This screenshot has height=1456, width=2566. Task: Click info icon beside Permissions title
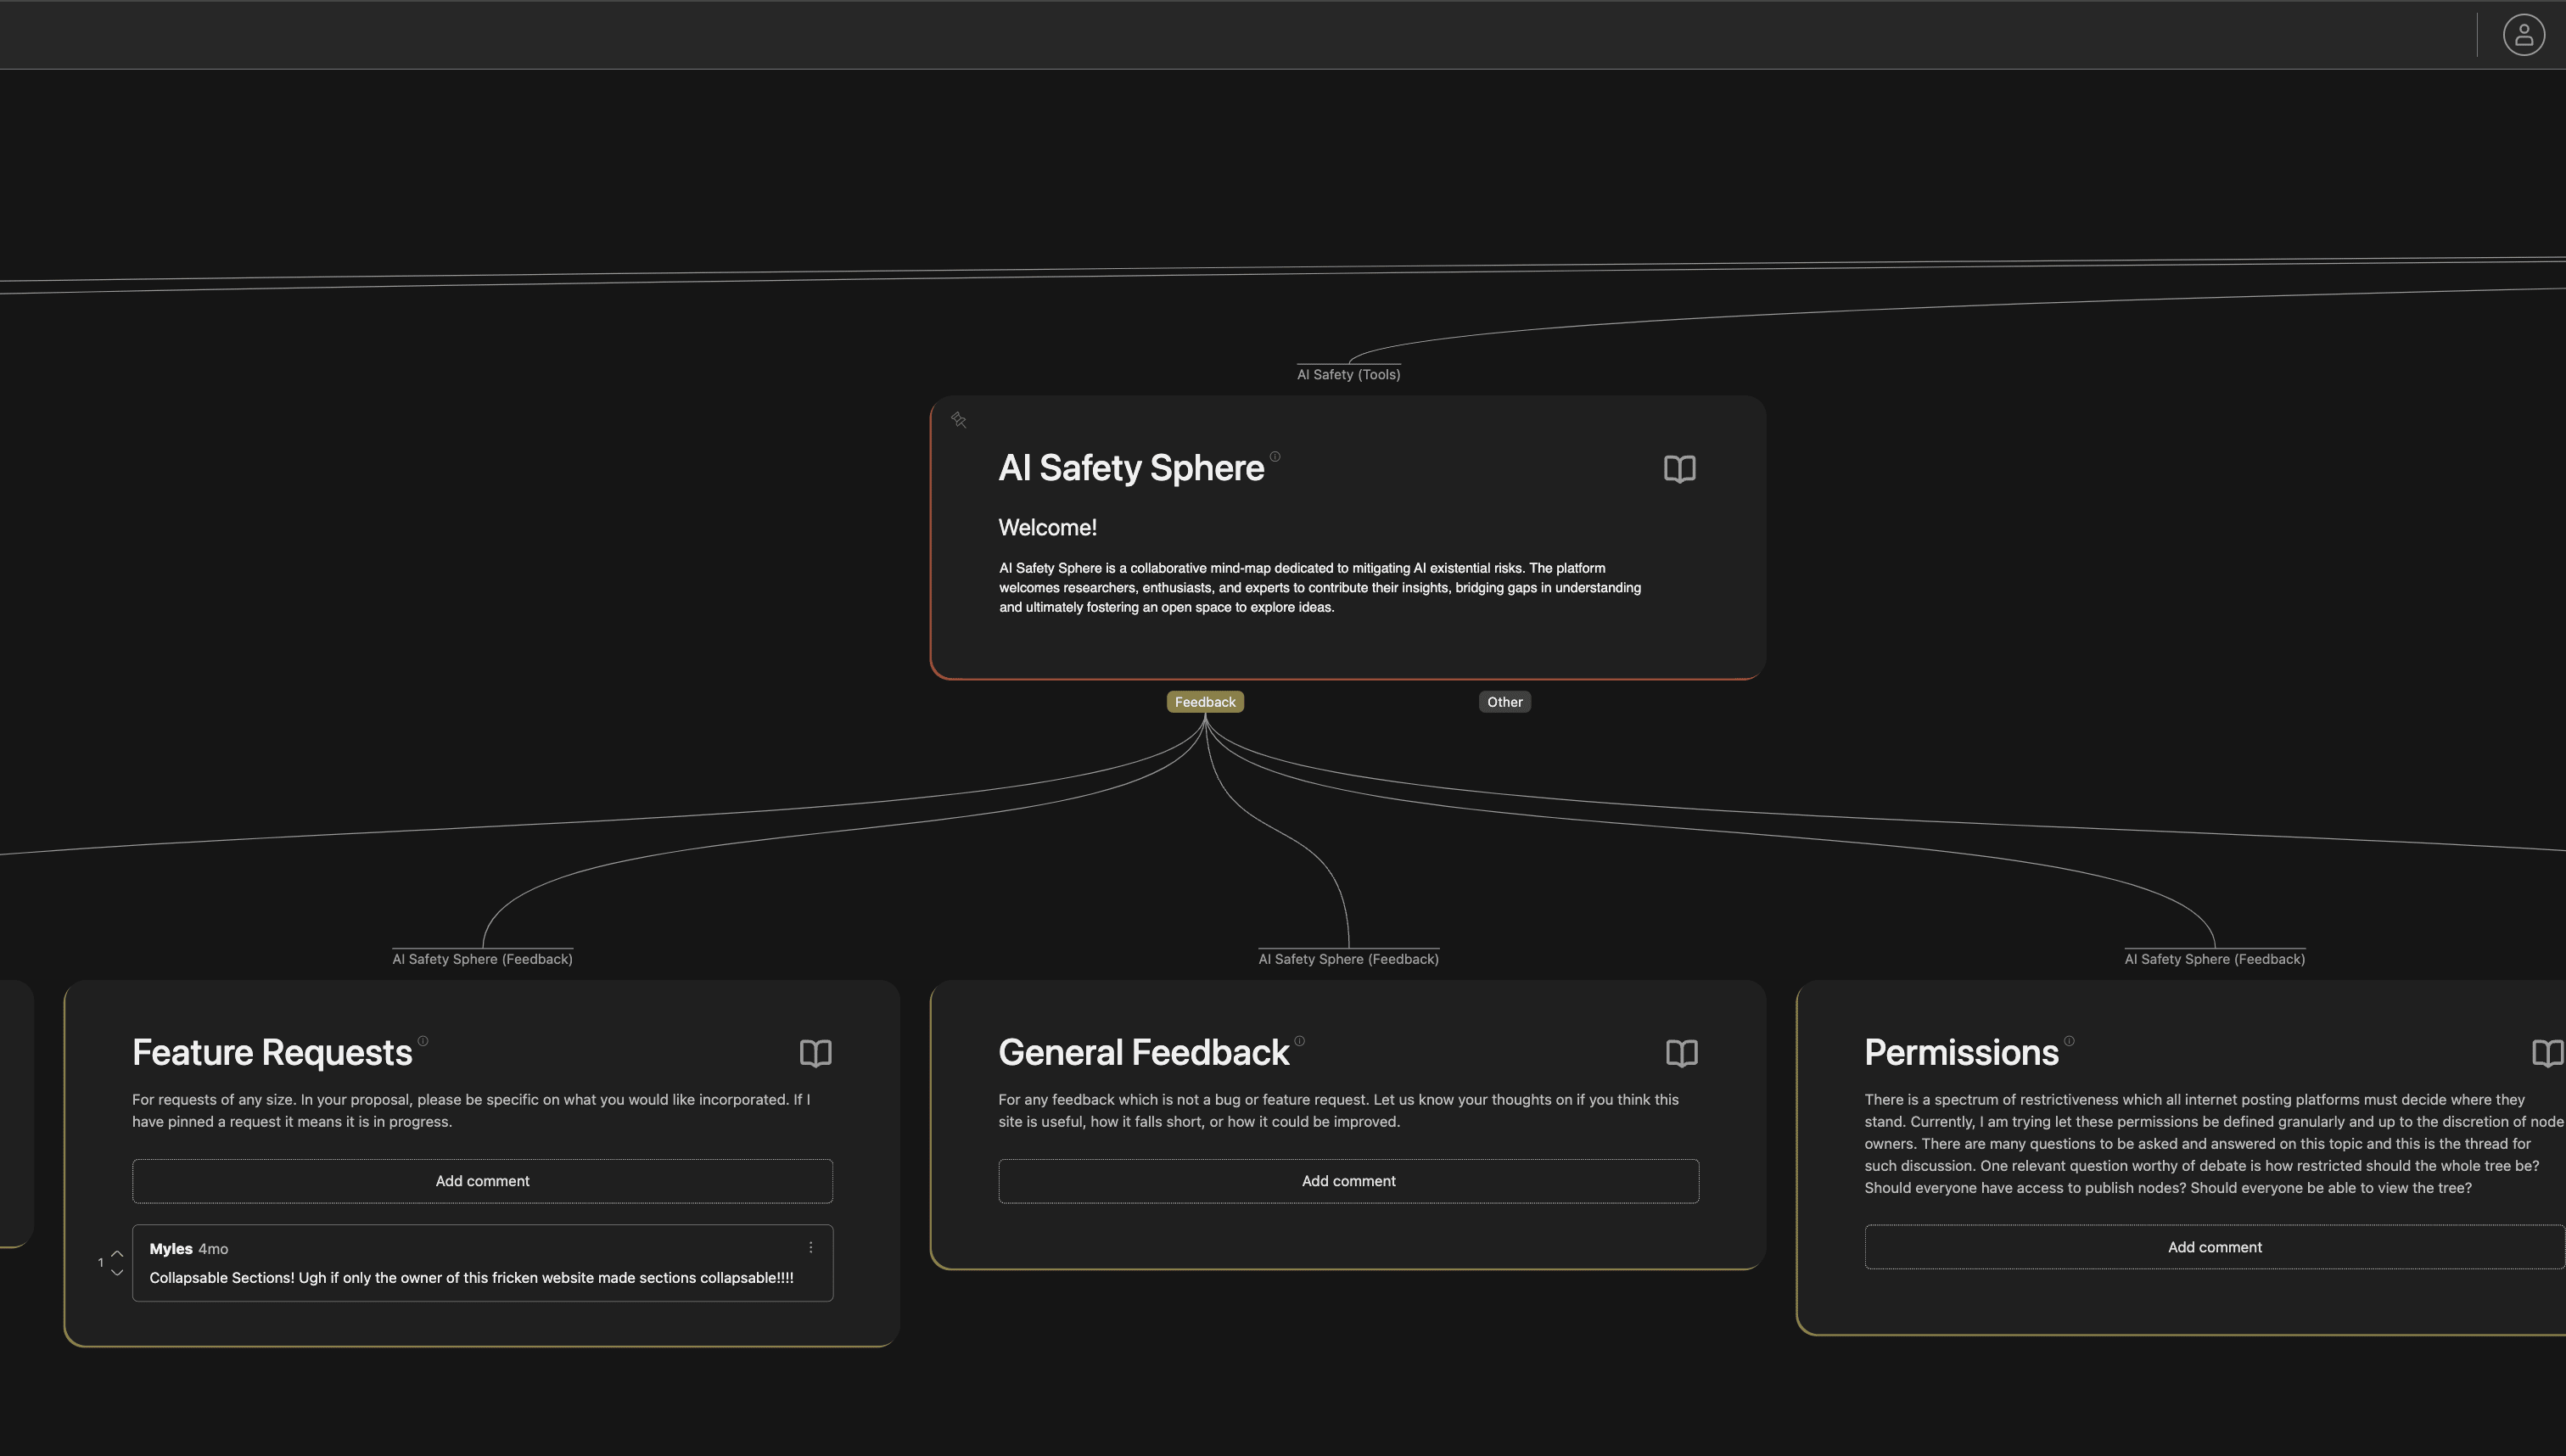pos(2069,1041)
